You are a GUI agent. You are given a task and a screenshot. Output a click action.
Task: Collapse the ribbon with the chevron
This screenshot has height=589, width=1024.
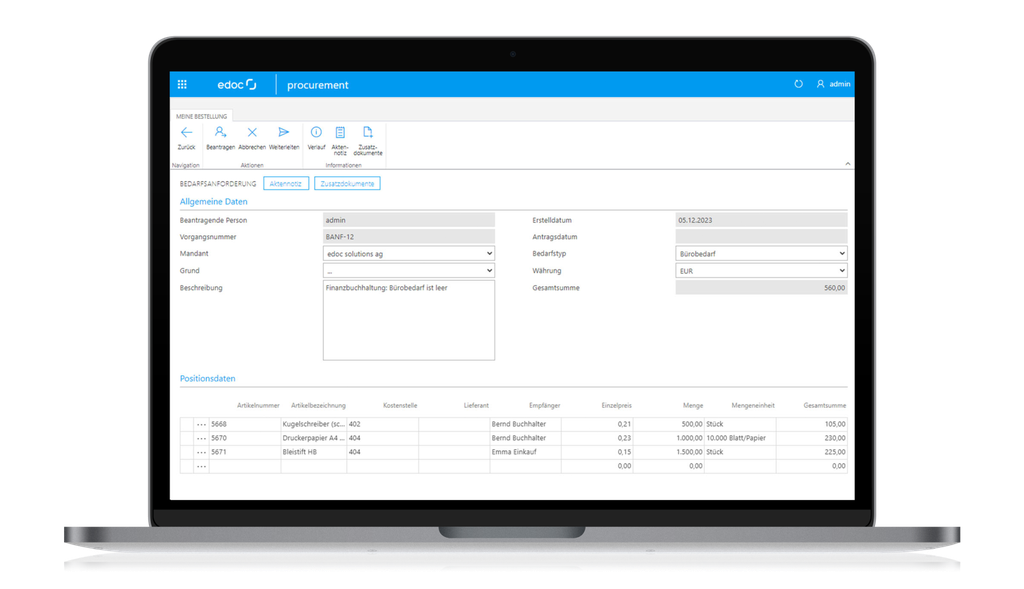pyautogui.click(x=848, y=164)
